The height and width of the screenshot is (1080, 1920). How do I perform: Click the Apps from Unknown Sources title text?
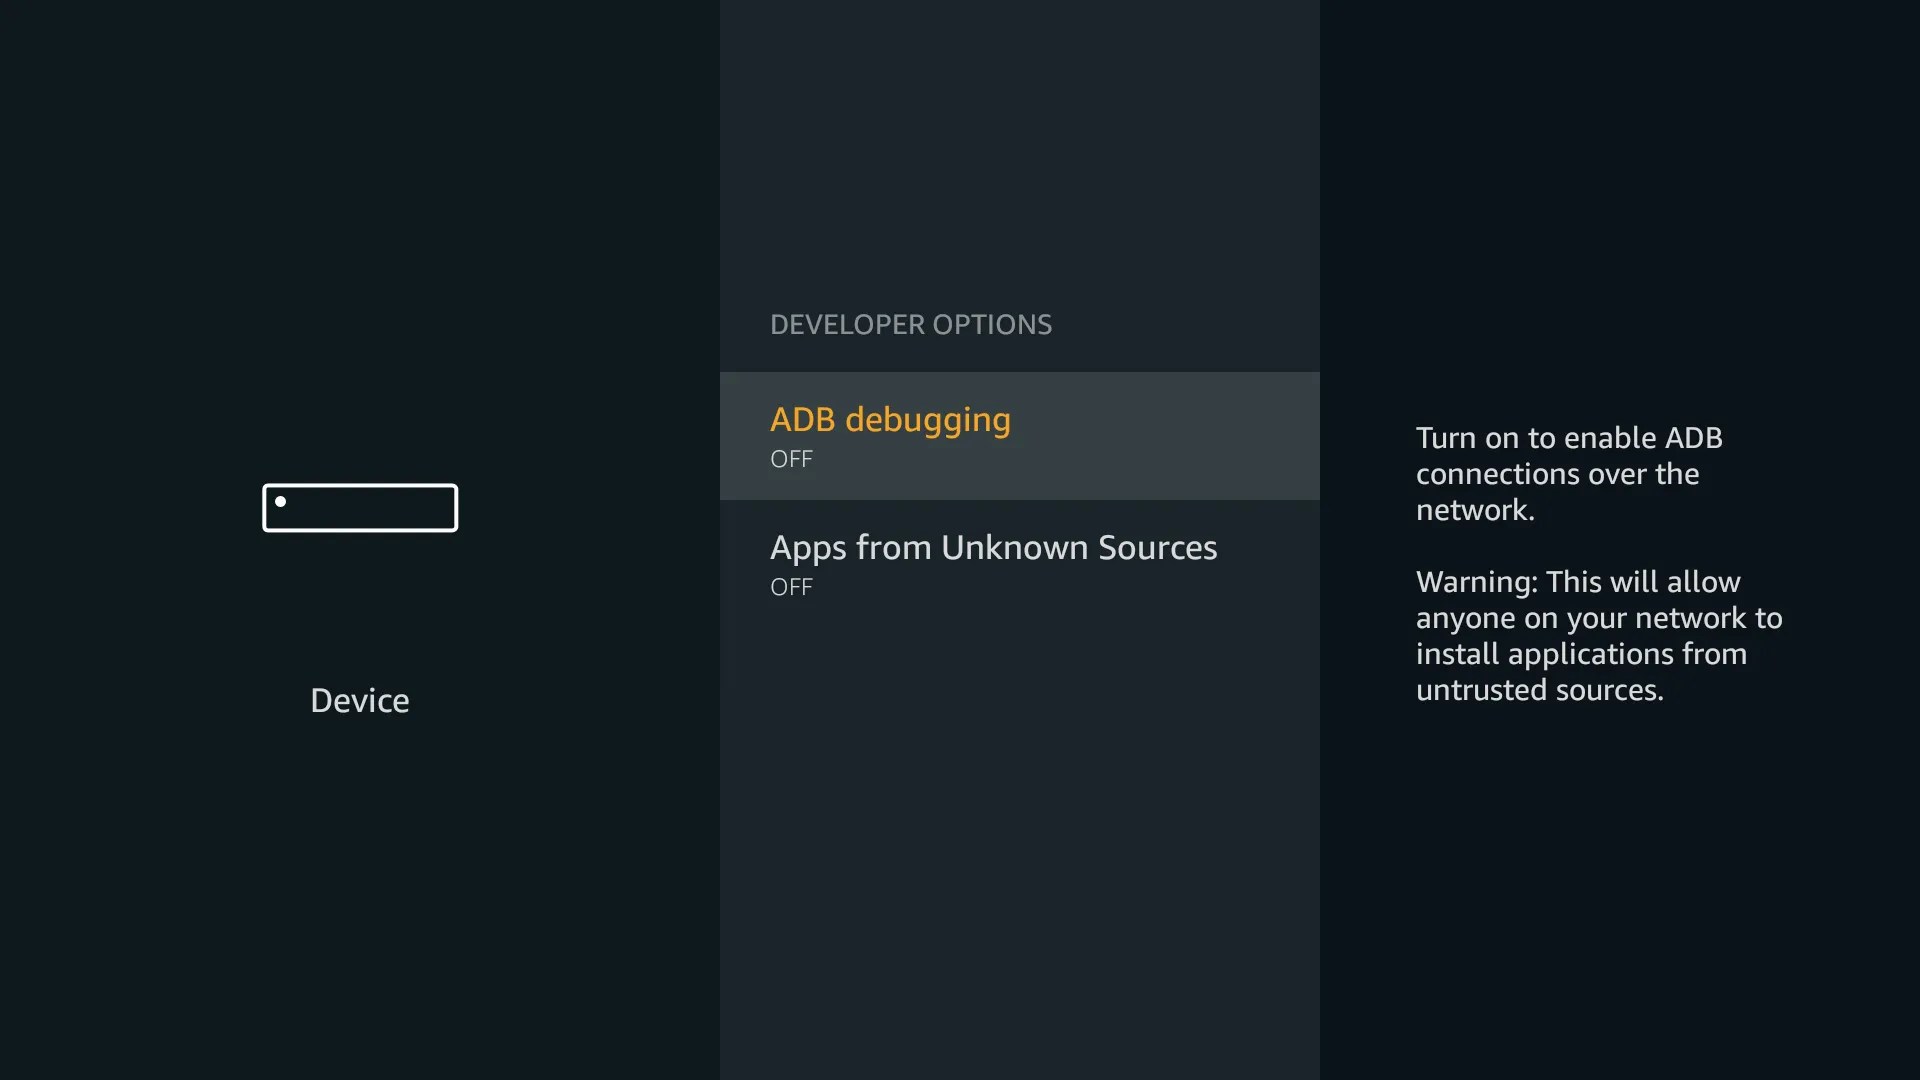coord(993,547)
